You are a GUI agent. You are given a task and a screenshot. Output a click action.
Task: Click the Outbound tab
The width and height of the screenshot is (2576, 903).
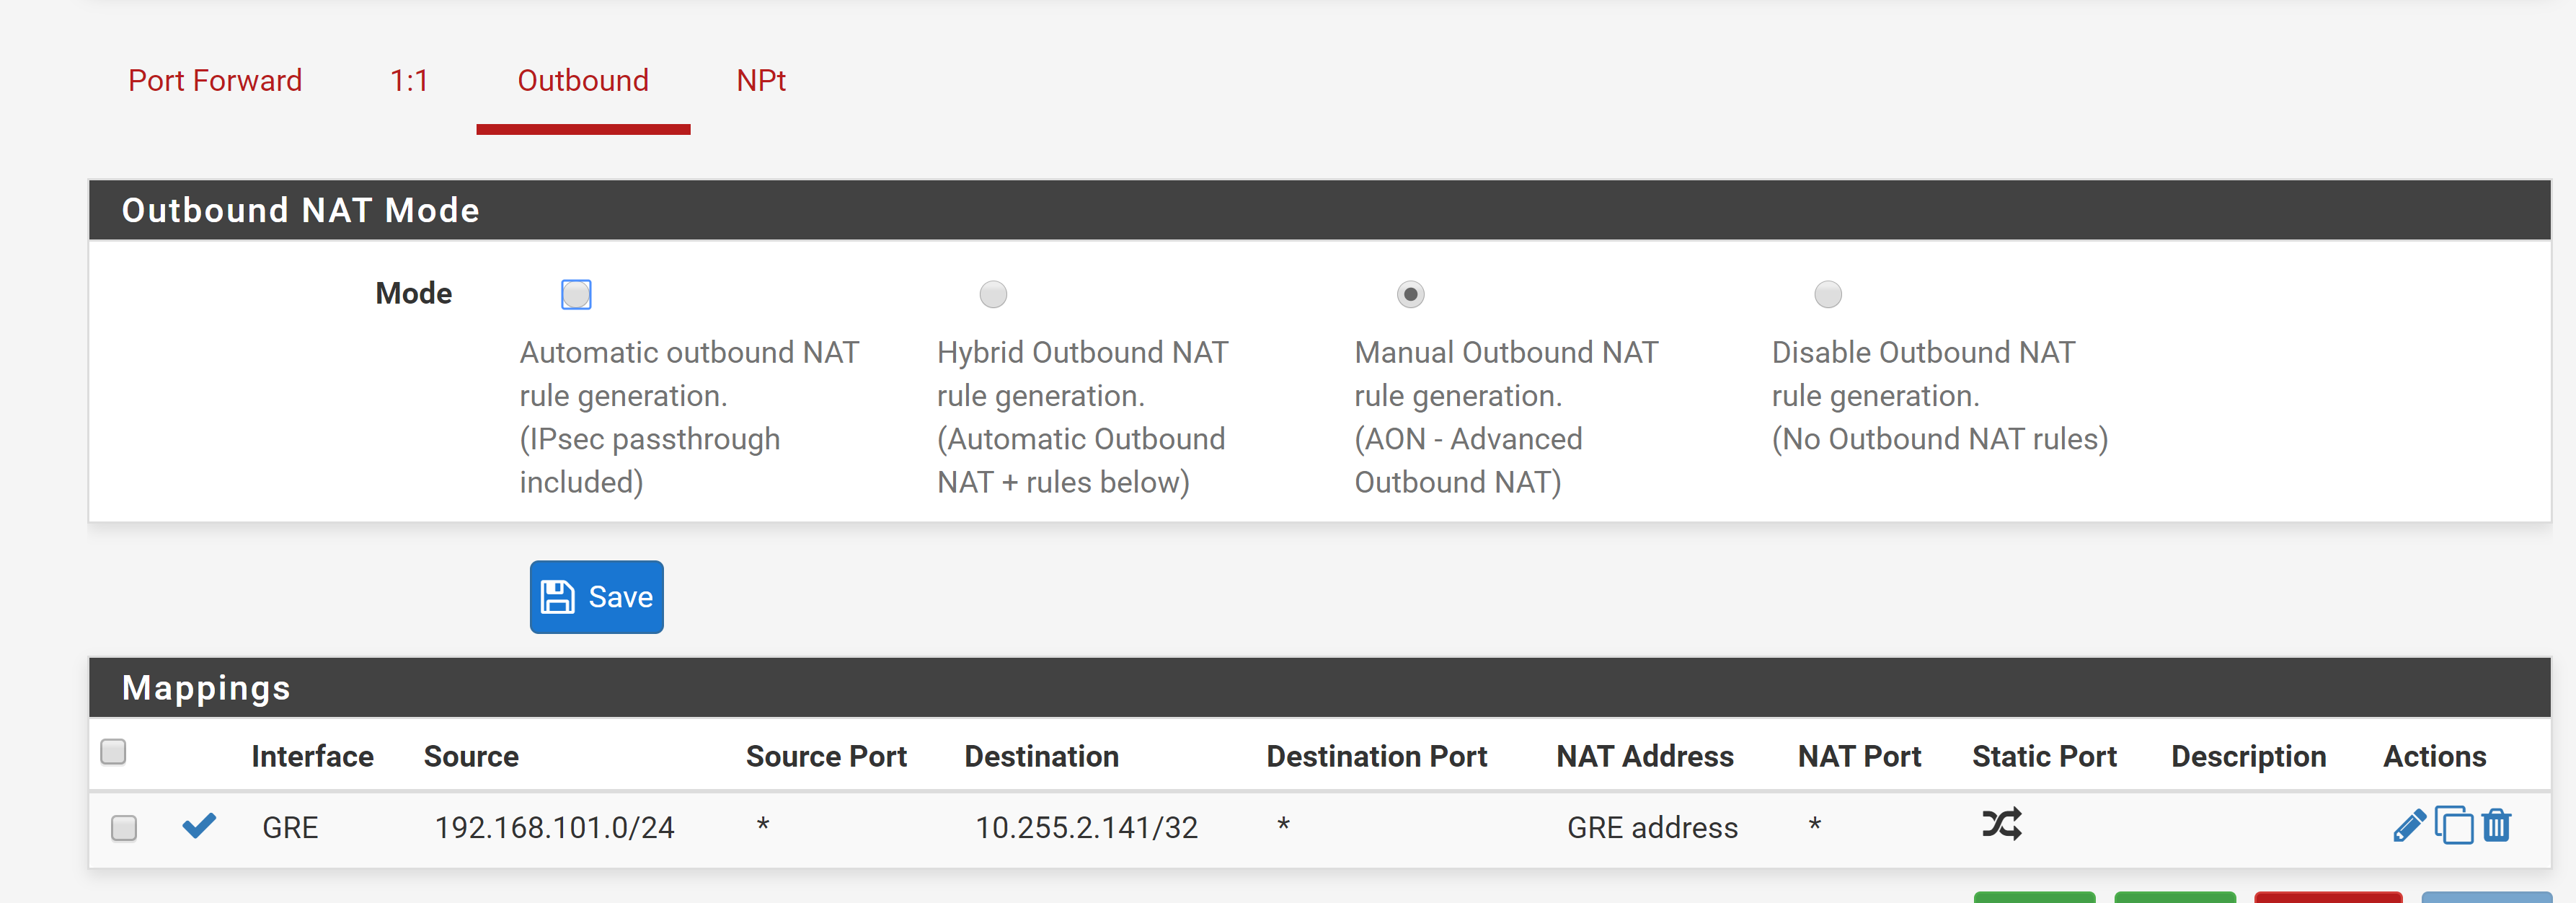click(x=583, y=81)
